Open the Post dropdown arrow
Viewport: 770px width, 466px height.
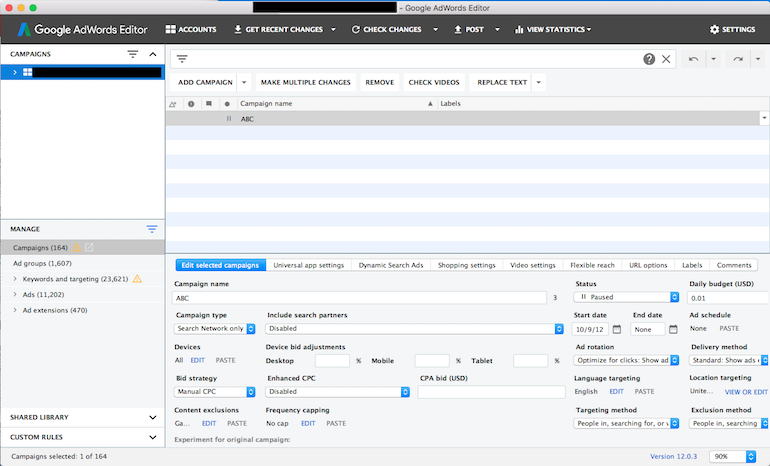click(x=497, y=29)
